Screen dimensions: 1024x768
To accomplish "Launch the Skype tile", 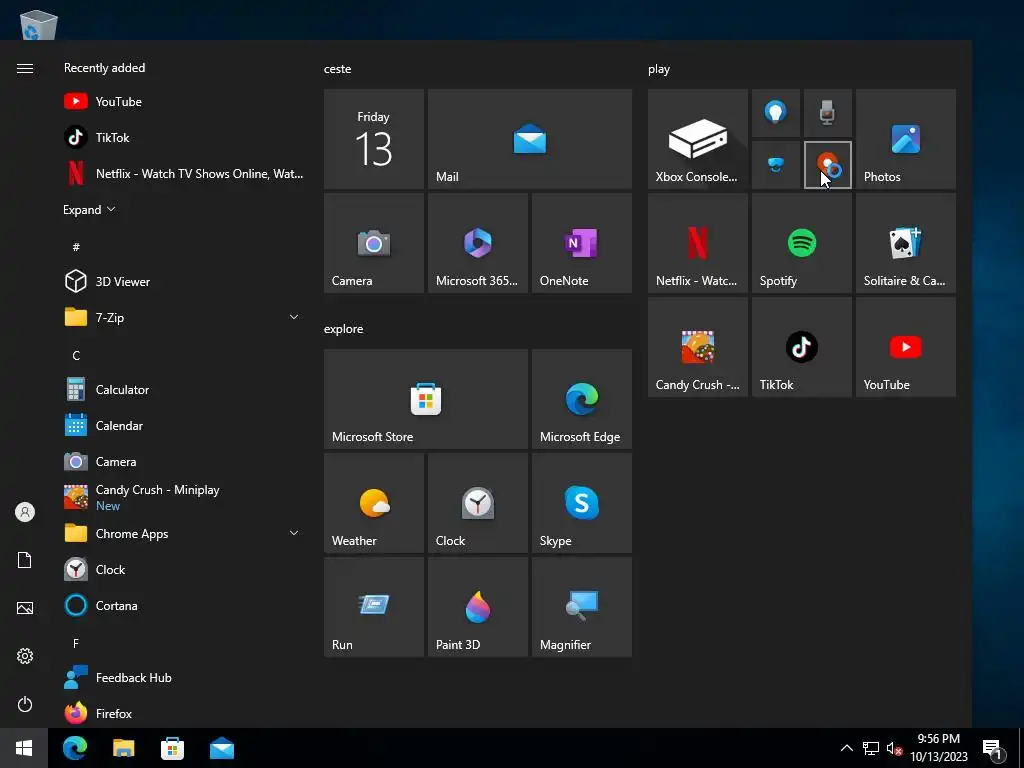I will [x=581, y=503].
